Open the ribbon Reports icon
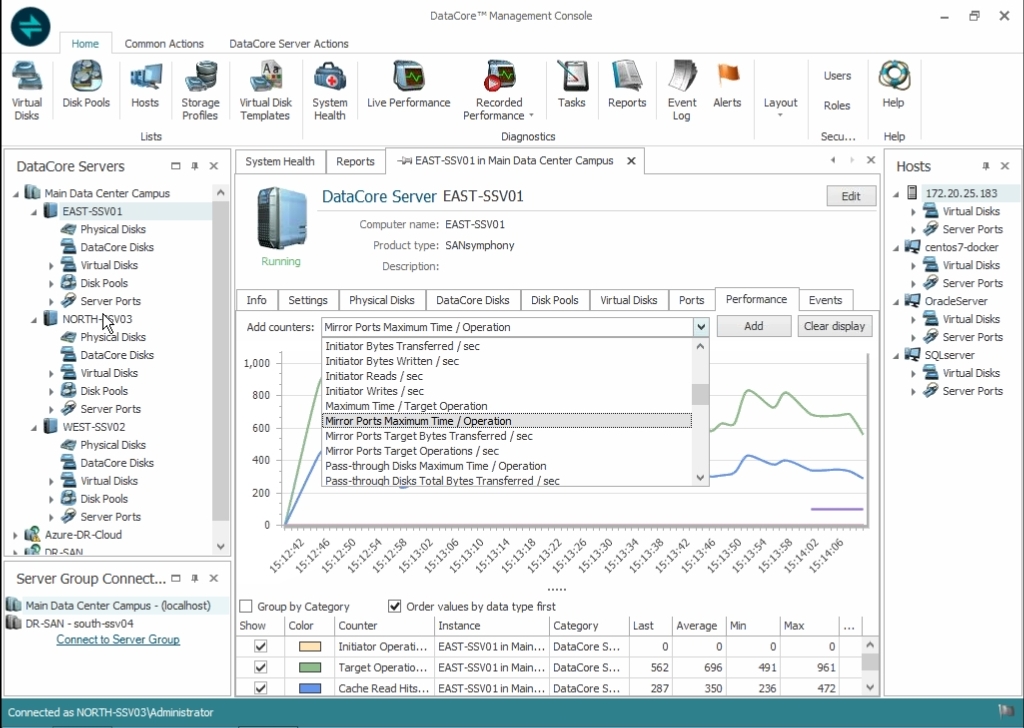The width and height of the screenshot is (1024, 728). click(627, 84)
